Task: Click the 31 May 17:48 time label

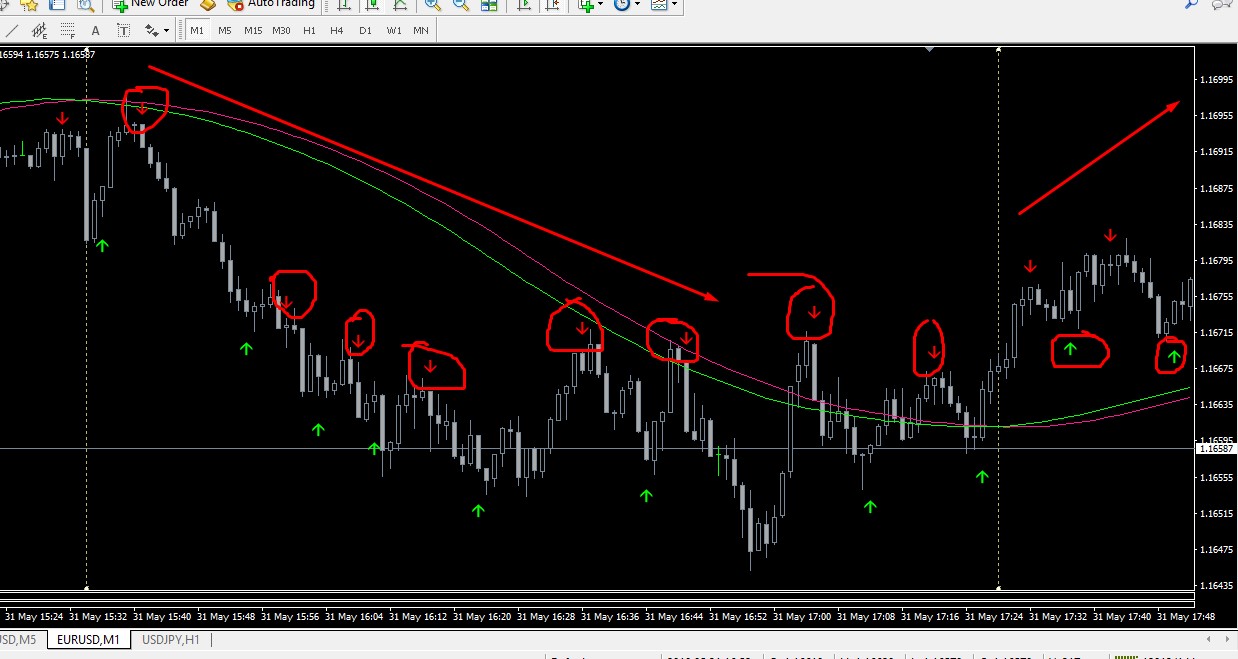Action: click(1186, 617)
